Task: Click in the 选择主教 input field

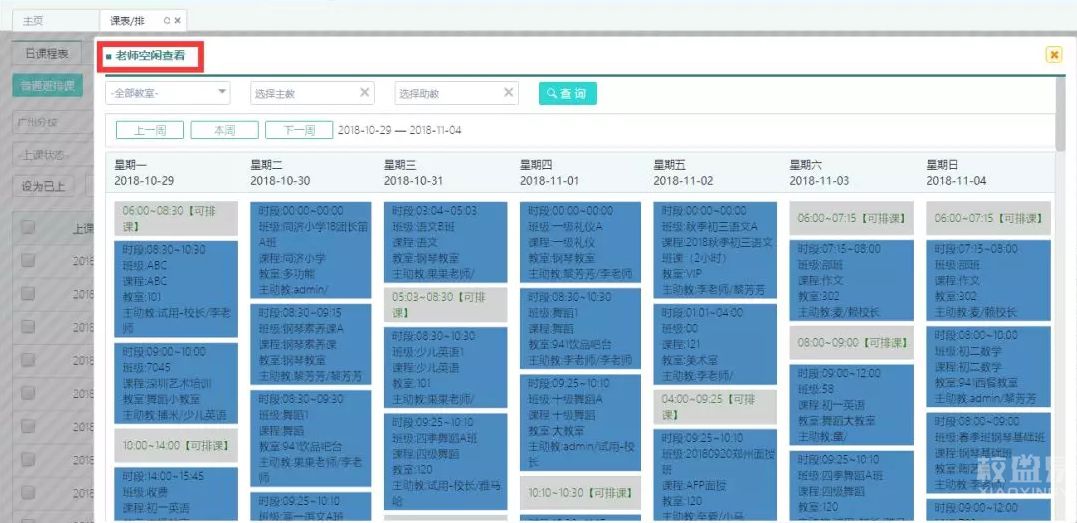Action: tap(302, 93)
